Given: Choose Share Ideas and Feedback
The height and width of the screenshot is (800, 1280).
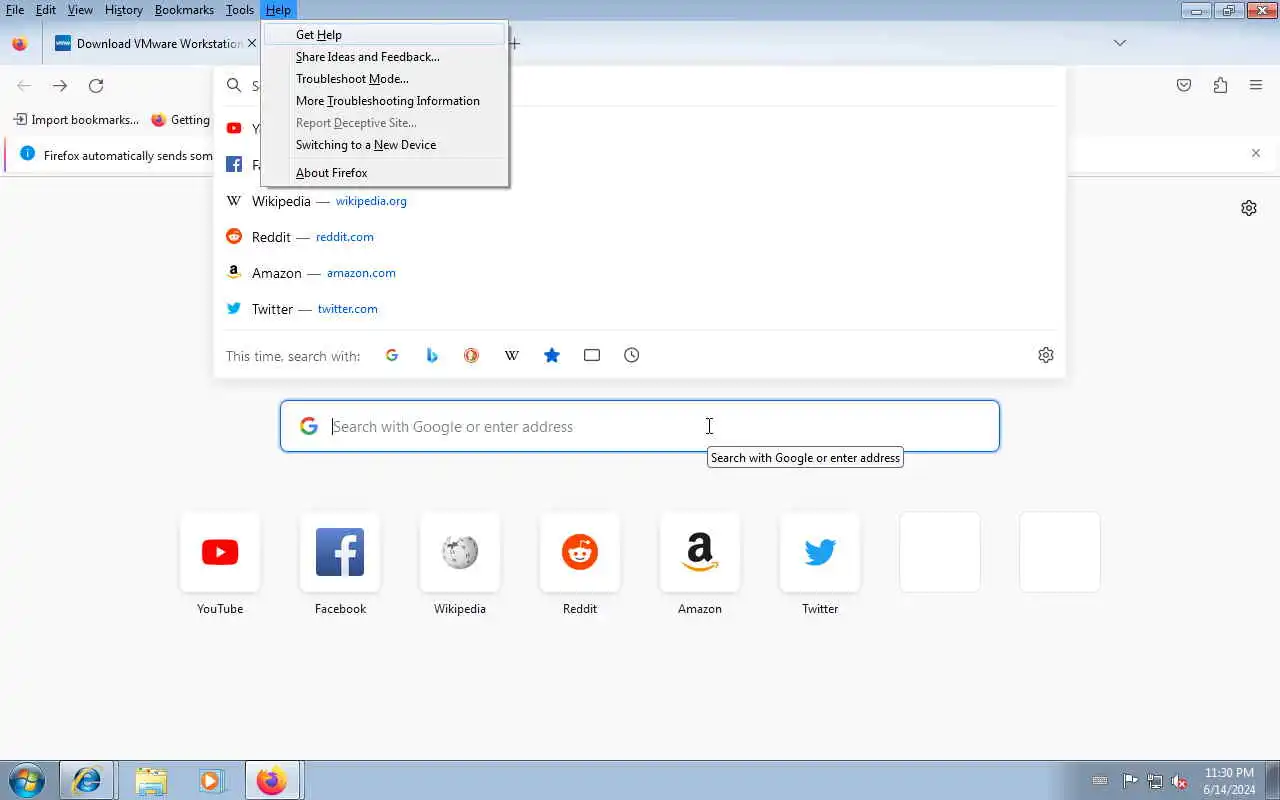Looking at the screenshot, I should click(x=384, y=57).
